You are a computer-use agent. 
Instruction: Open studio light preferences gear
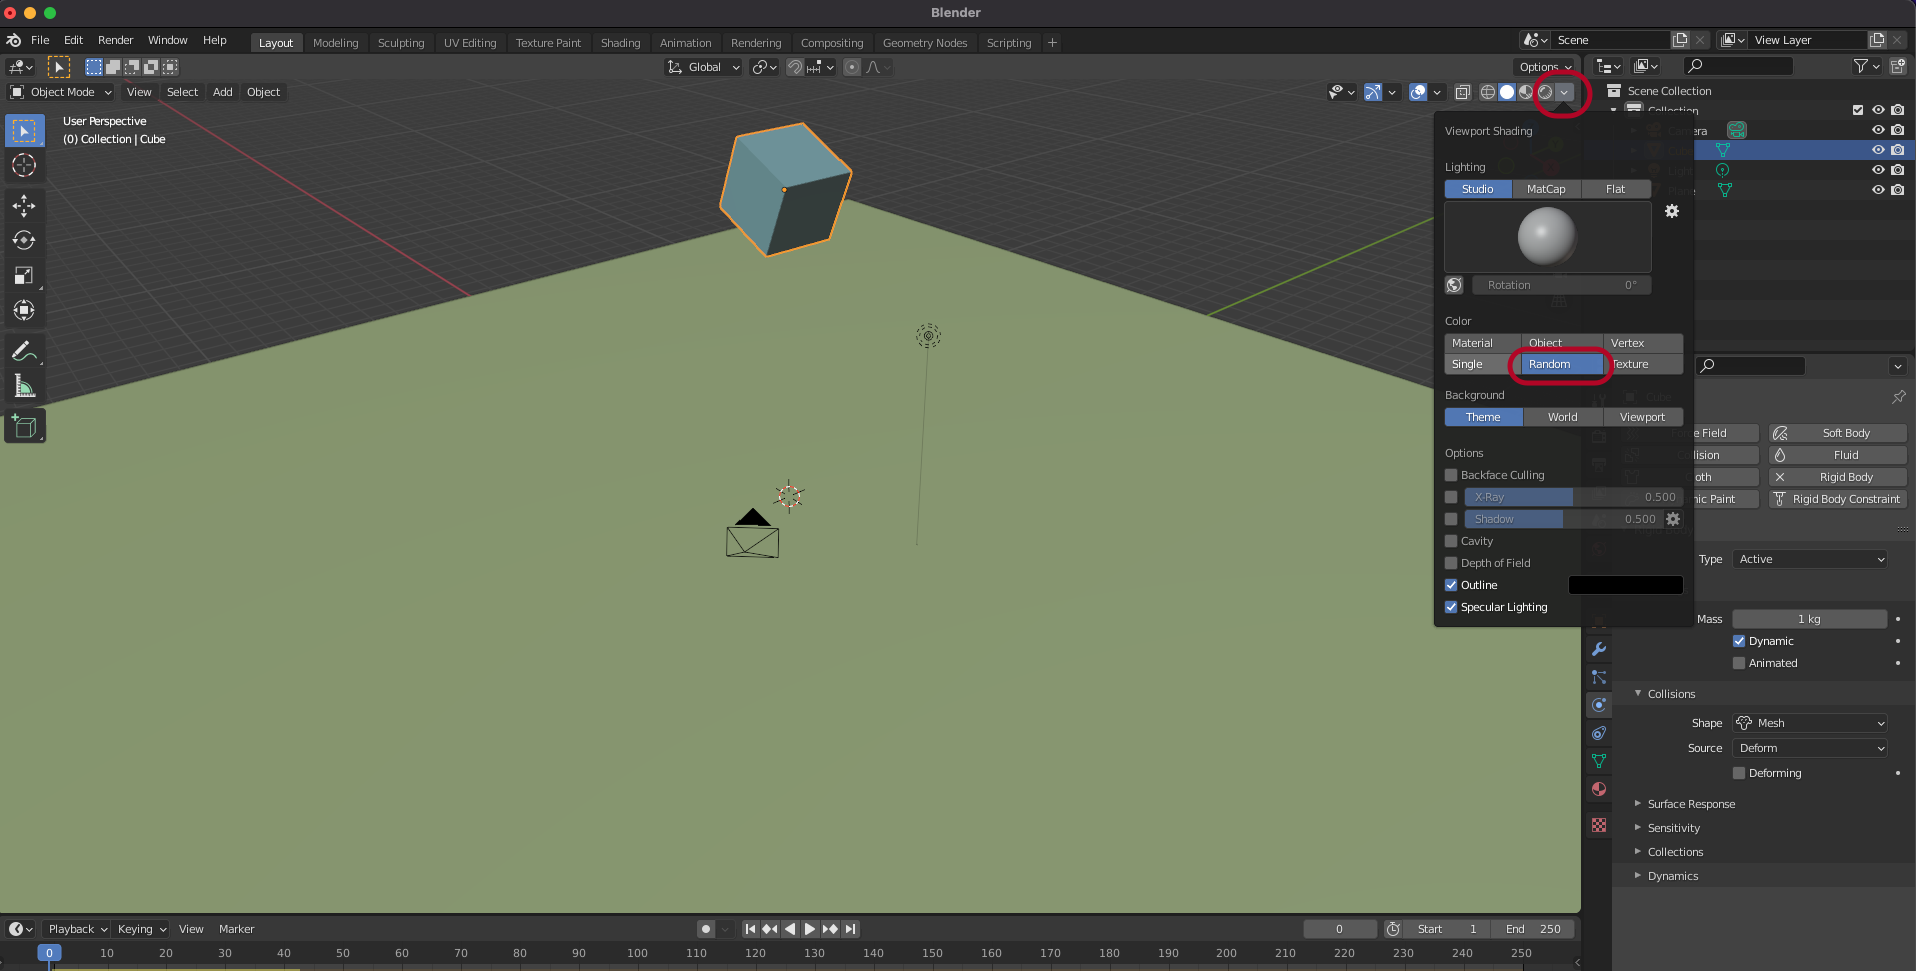point(1672,211)
